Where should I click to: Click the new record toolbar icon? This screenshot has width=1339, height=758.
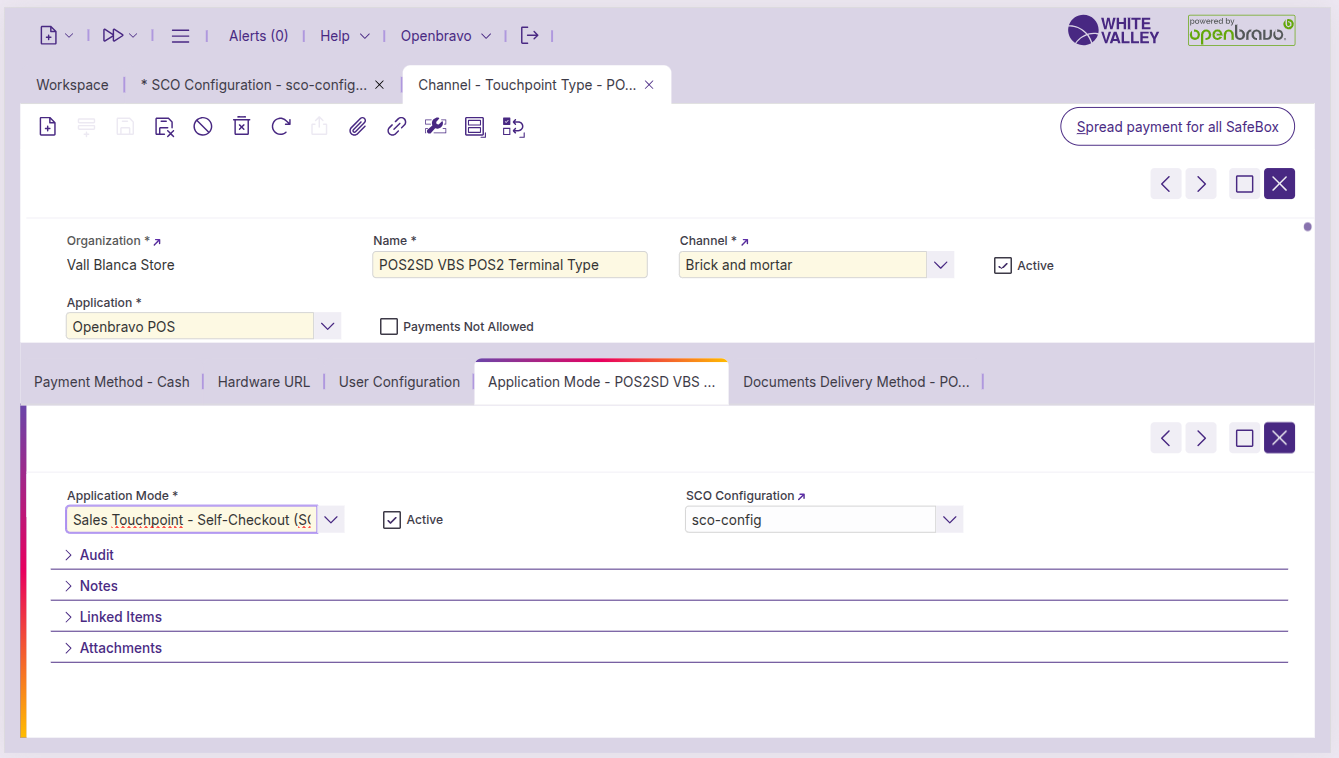(47, 127)
